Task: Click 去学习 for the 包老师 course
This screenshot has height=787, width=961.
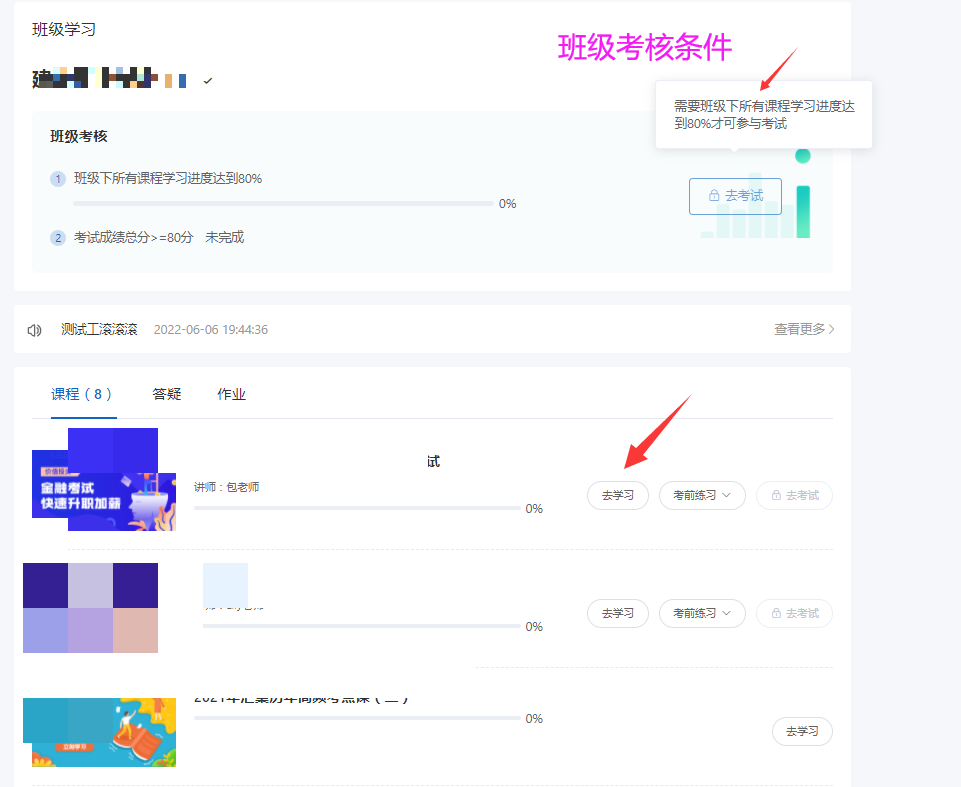Action: (618, 495)
